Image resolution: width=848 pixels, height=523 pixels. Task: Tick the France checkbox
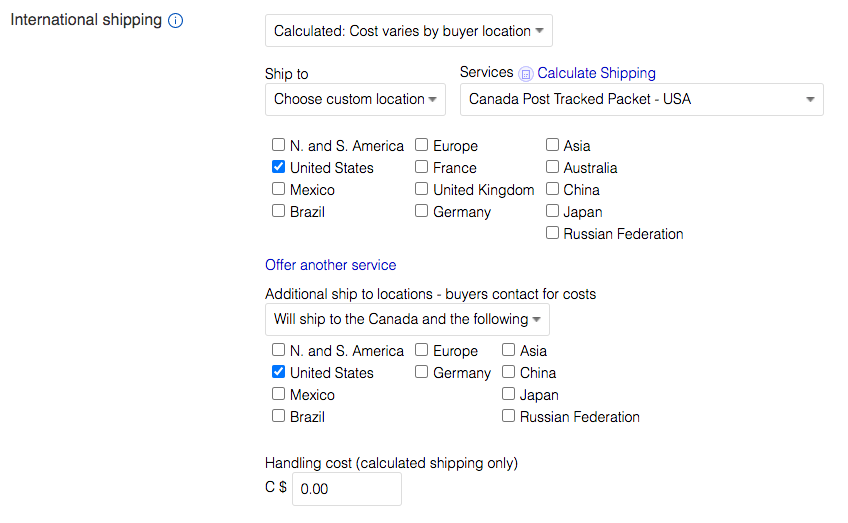point(421,167)
